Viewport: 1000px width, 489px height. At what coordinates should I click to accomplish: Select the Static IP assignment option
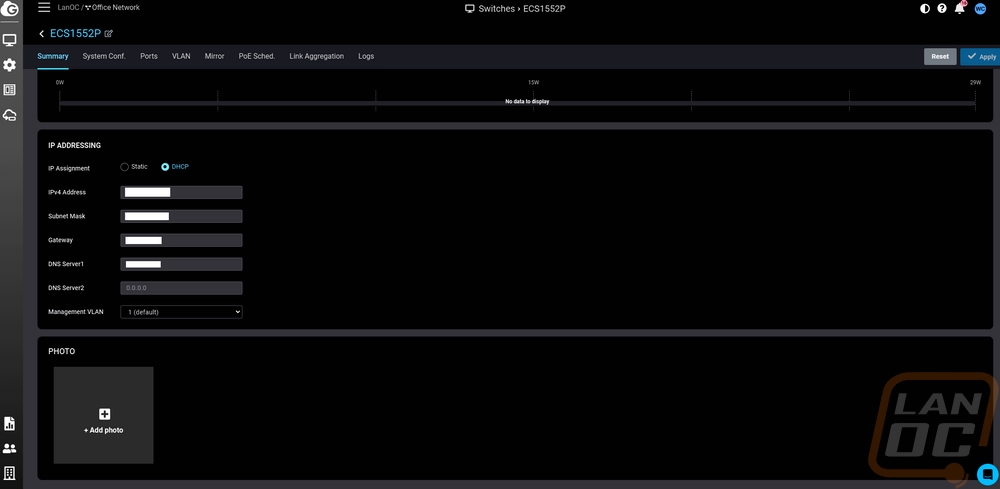pyautogui.click(x=125, y=167)
